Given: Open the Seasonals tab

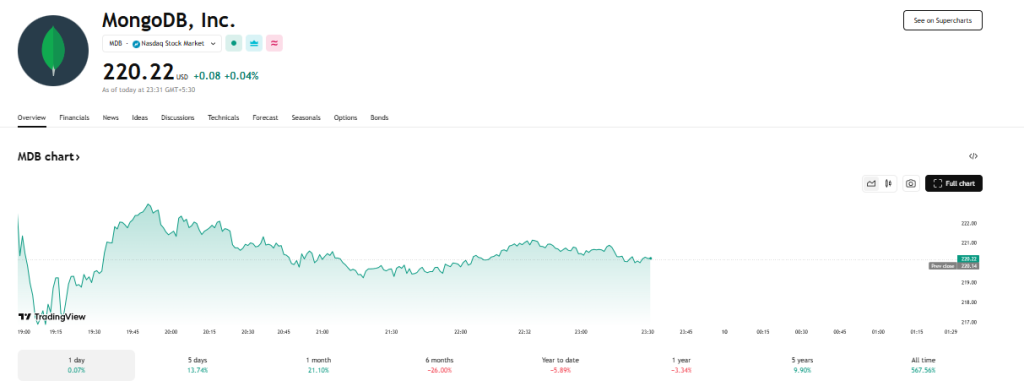Looking at the screenshot, I should click(x=306, y=118).
